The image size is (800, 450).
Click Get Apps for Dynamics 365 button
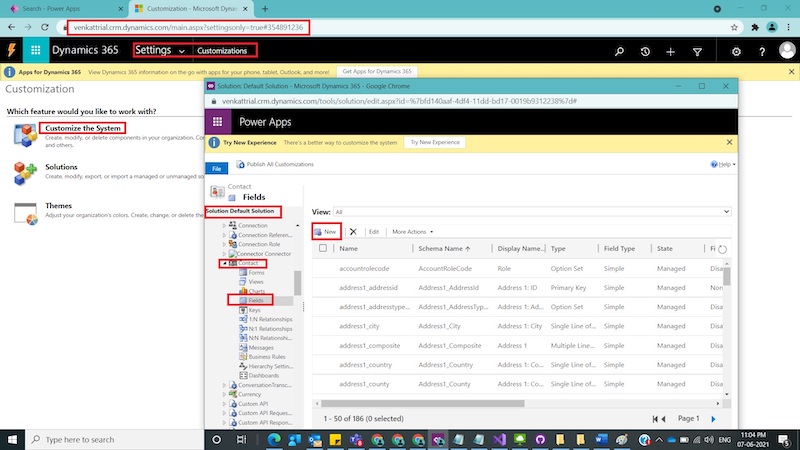point(377,71)
